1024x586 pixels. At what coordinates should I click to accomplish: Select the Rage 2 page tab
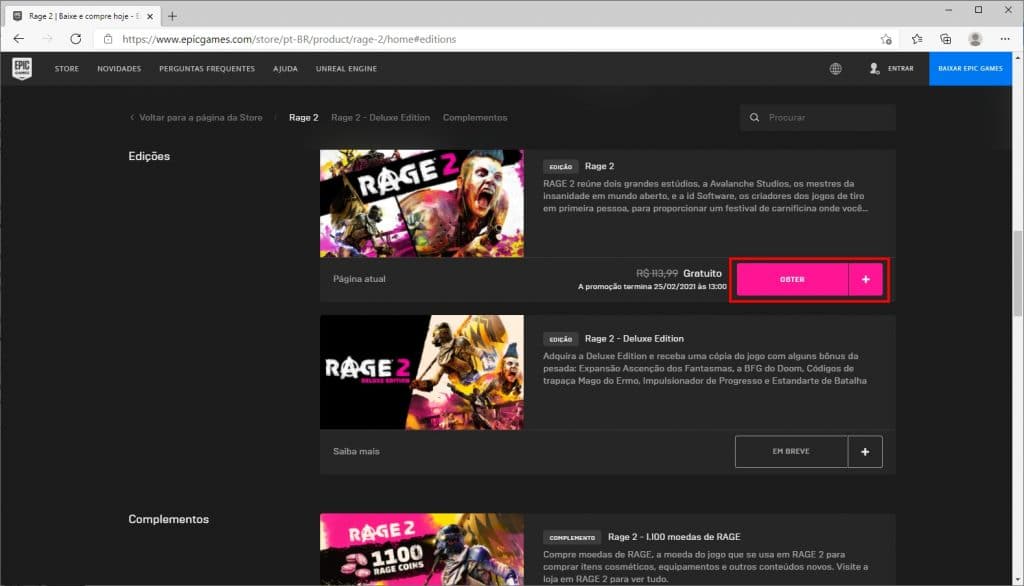[x=304, y=118]
